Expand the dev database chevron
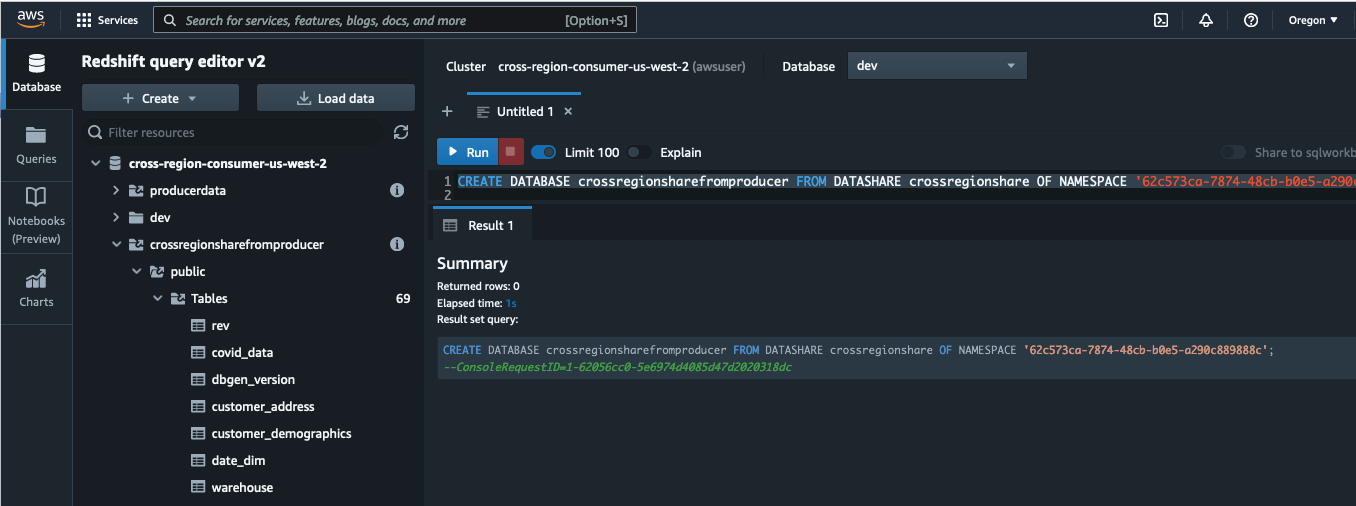This screenshot has height=506, width=1356. point(116,217)
